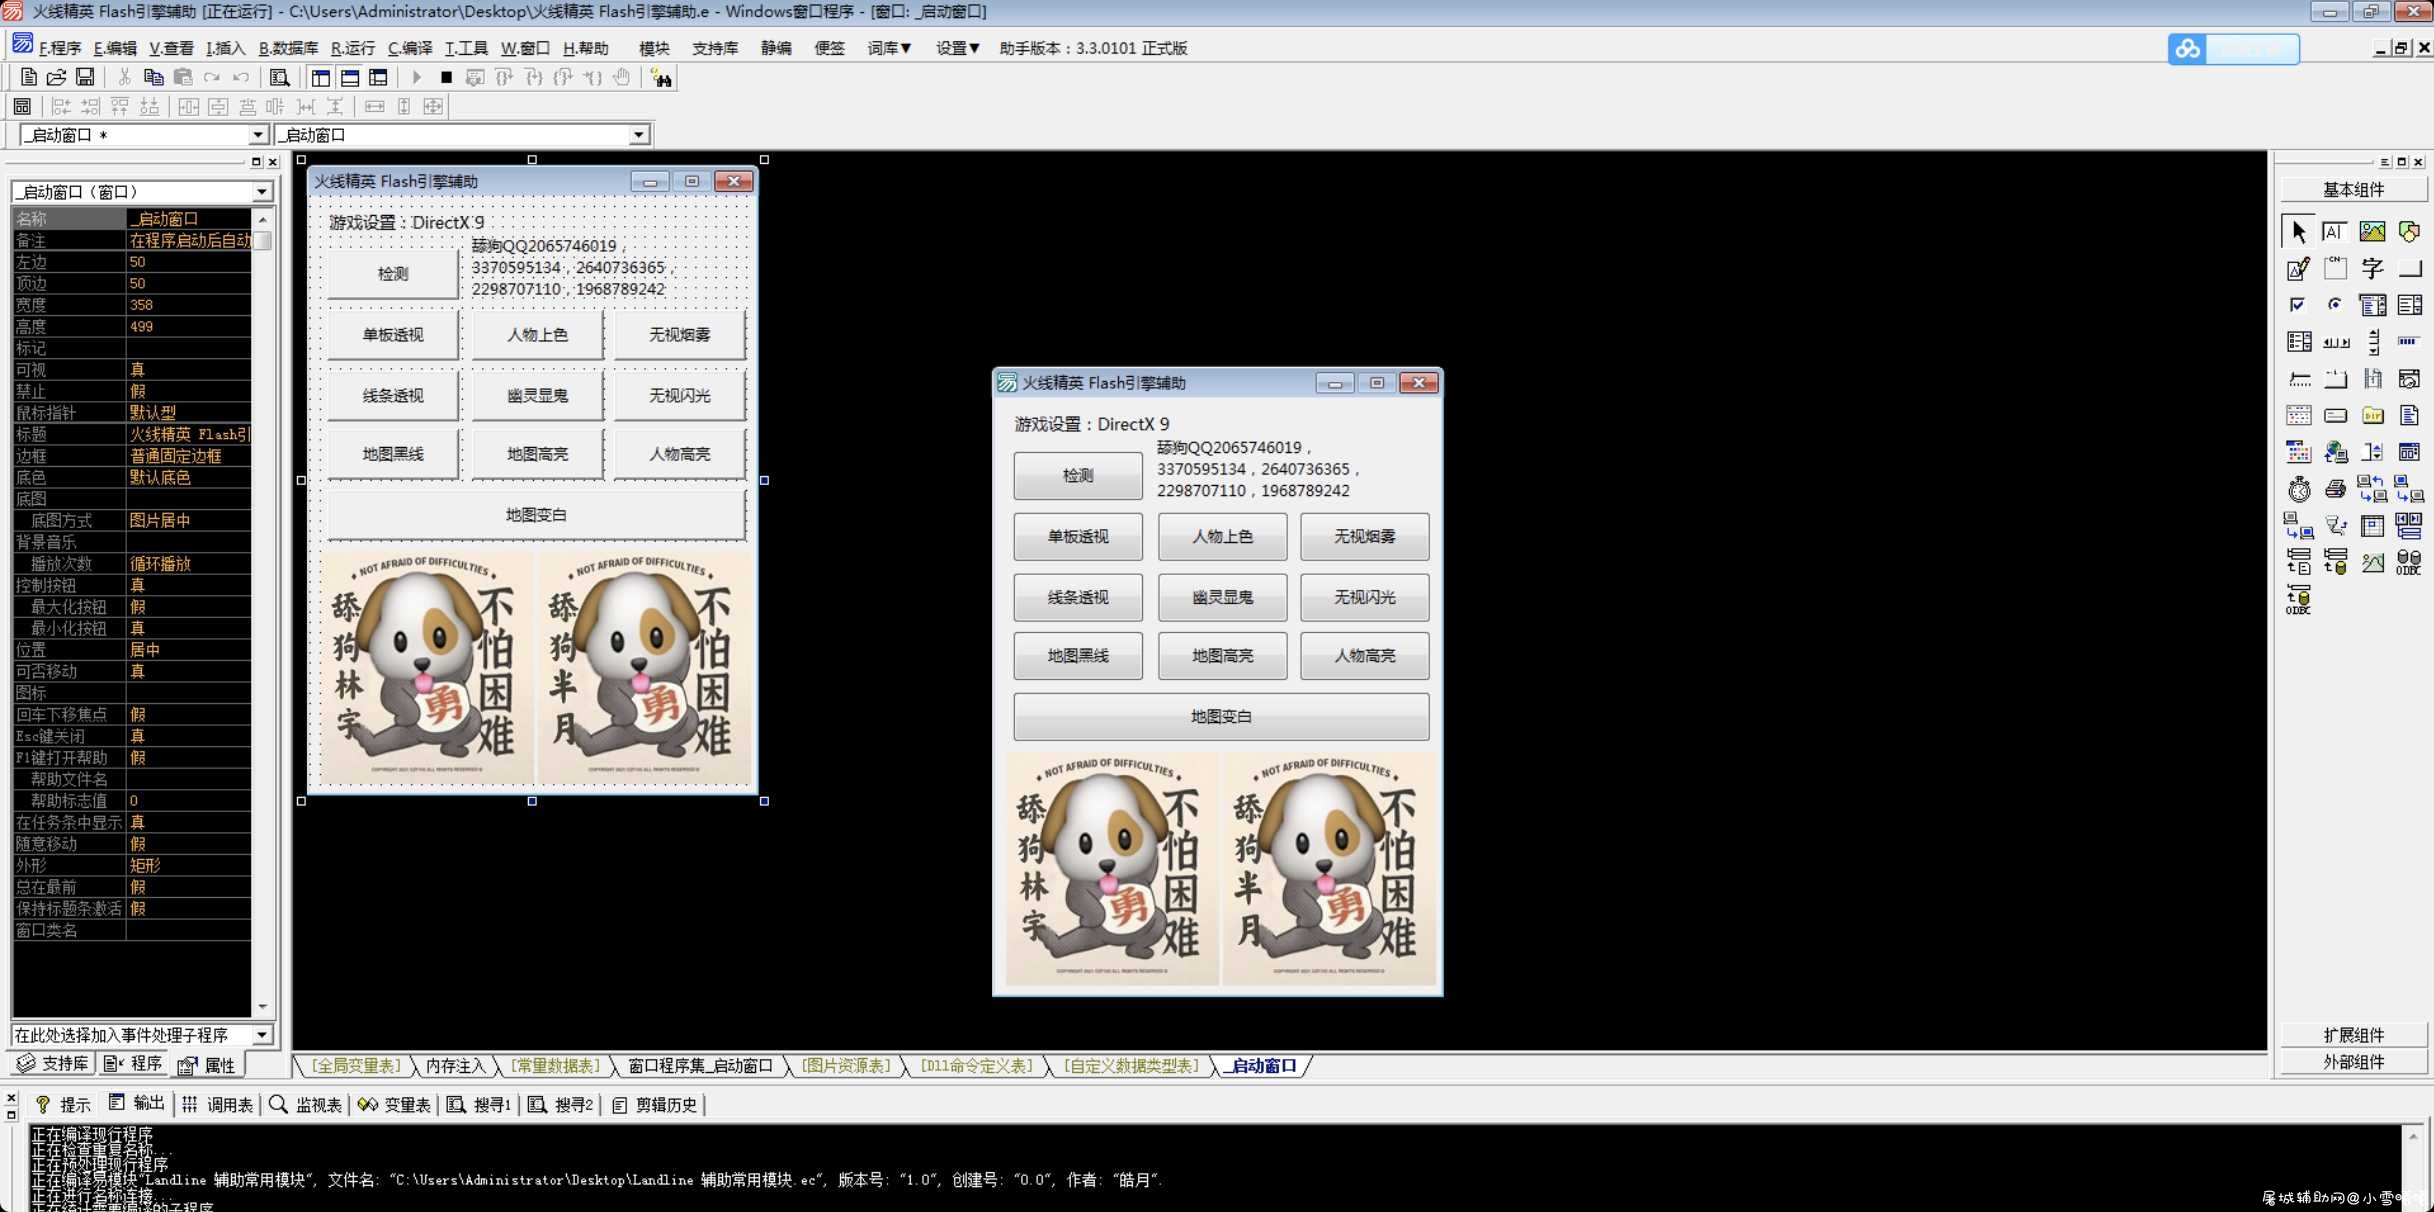Open the right _启动窗口 combo box dropdown
2434x1212 pixels.
pyautogui.click(x=638, y=134)
